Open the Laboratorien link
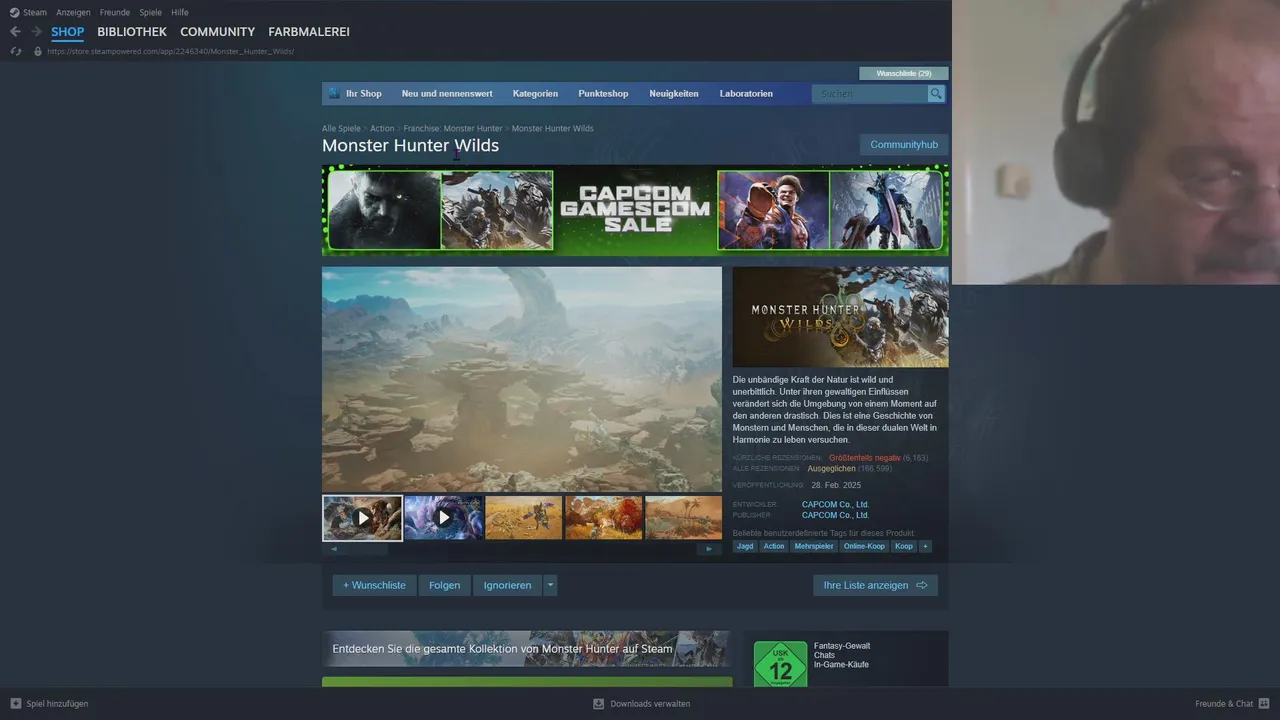This screenshot has height=720, width=1280. tap(746, 93)
